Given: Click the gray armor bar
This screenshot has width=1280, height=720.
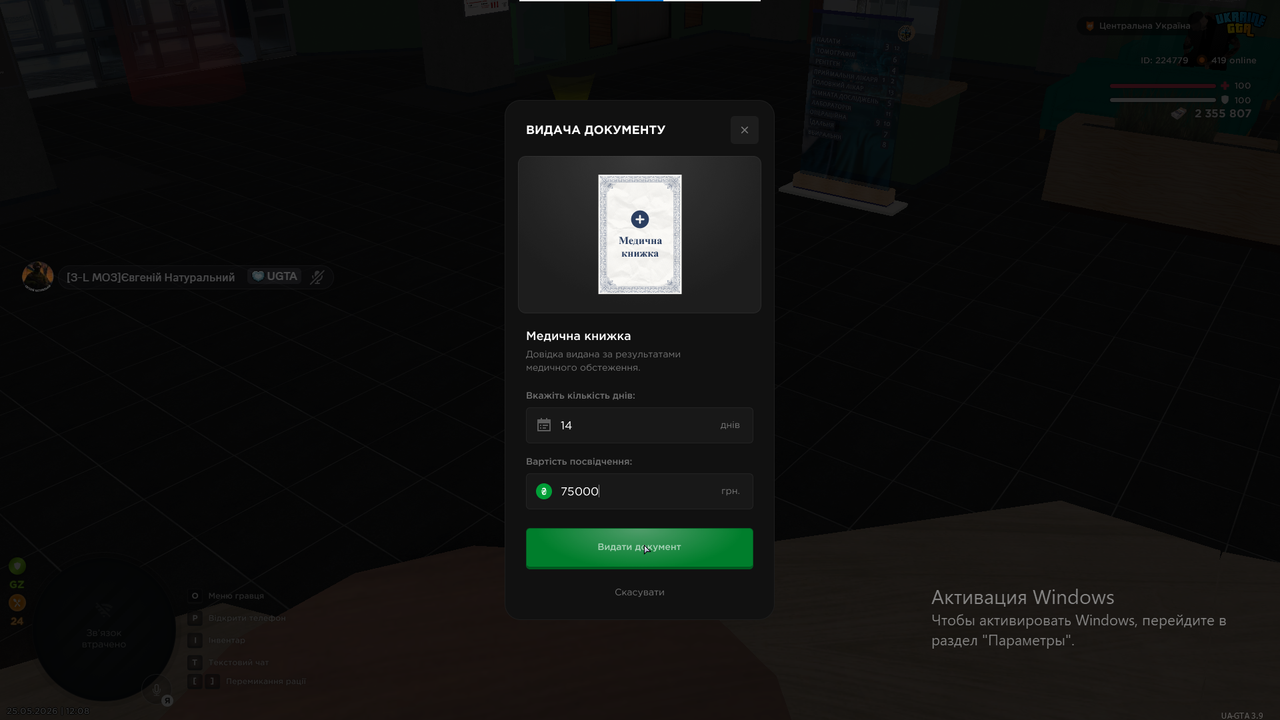Looking at the screenshot, I should click(x=1162, y=100).
